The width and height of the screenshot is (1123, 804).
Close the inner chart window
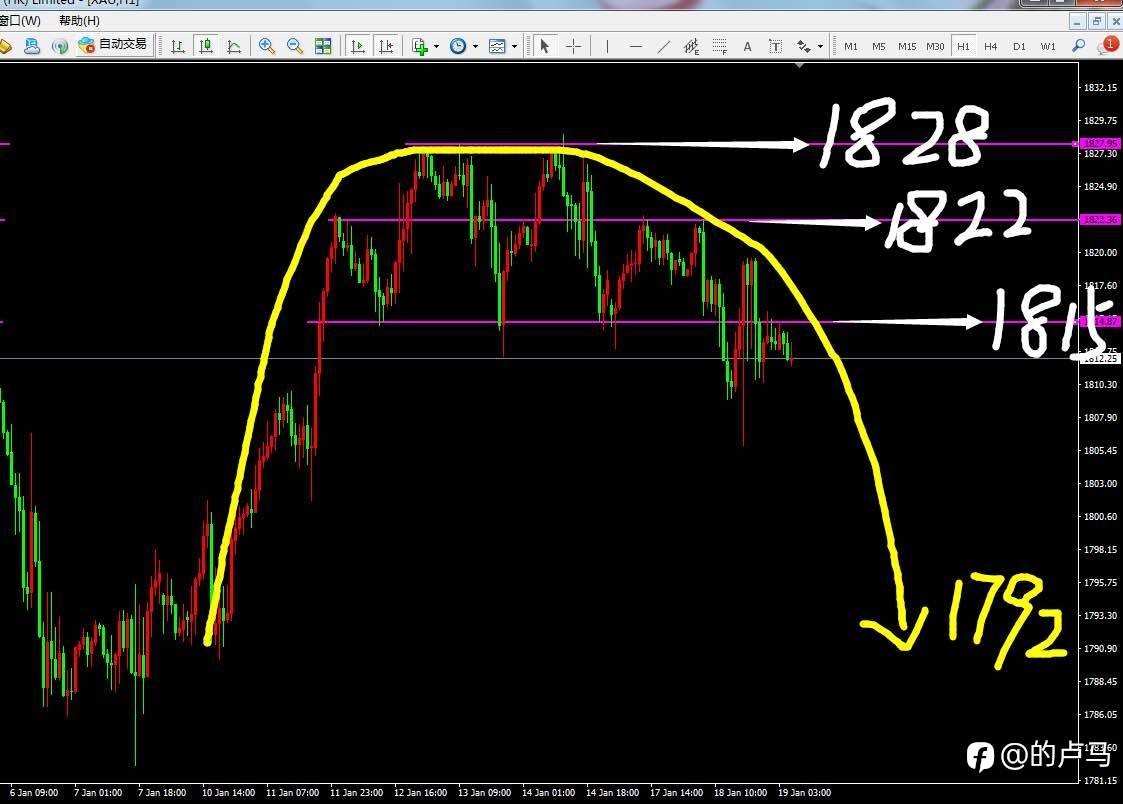(1115, 21)
